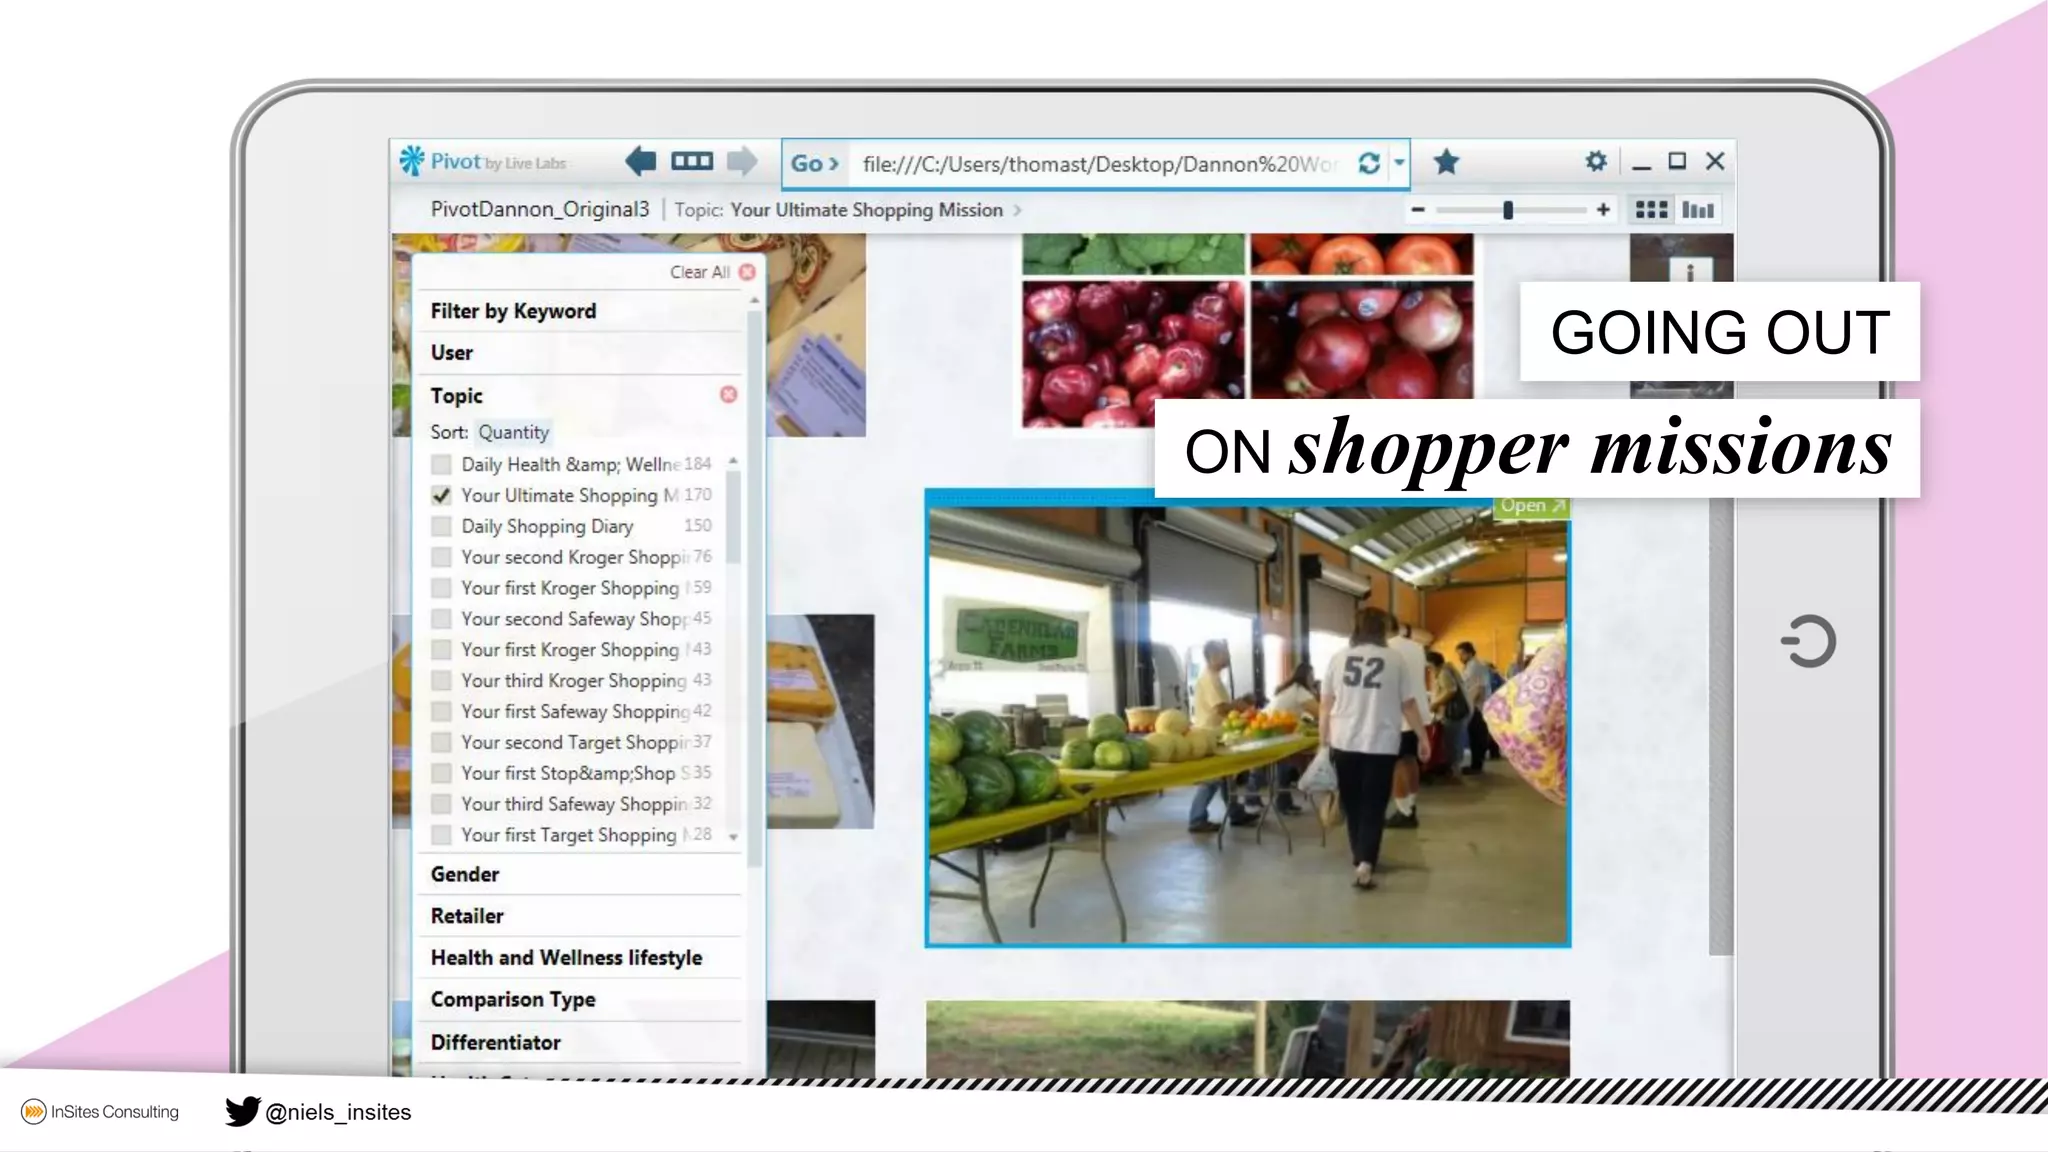Check the Daily Shopping Diary checkbox

click(441, 527)
